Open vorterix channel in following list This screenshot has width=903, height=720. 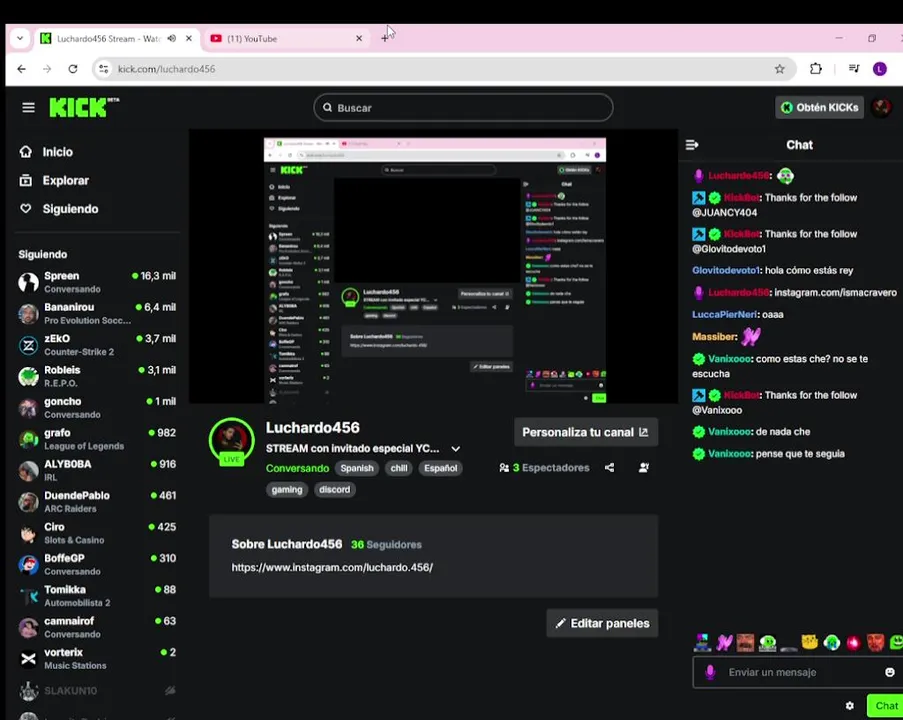pos(97,658)
